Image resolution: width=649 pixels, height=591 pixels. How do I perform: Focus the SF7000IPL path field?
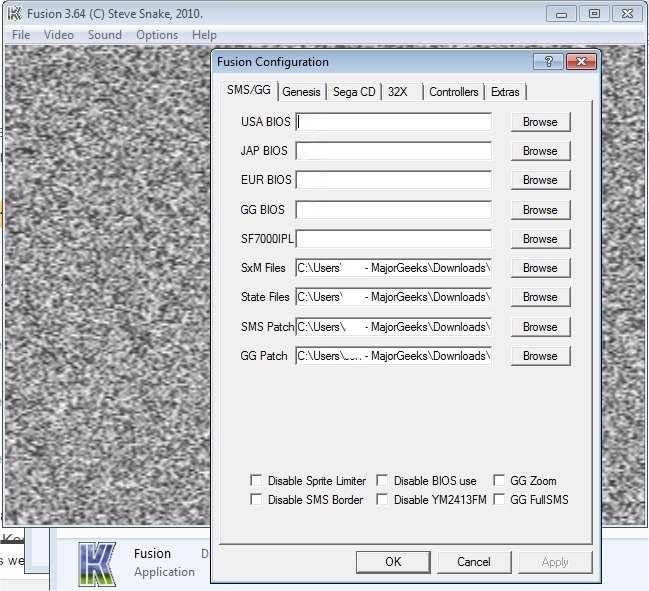[x=394, y=239]
